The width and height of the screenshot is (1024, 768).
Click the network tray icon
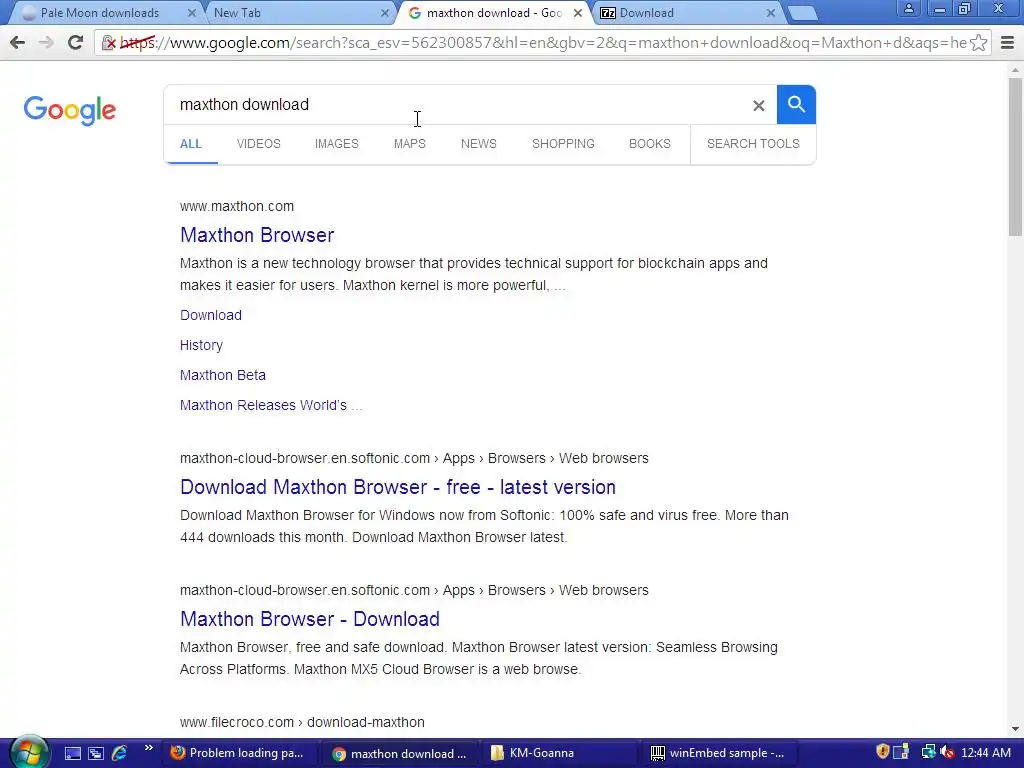click(927, 753)
